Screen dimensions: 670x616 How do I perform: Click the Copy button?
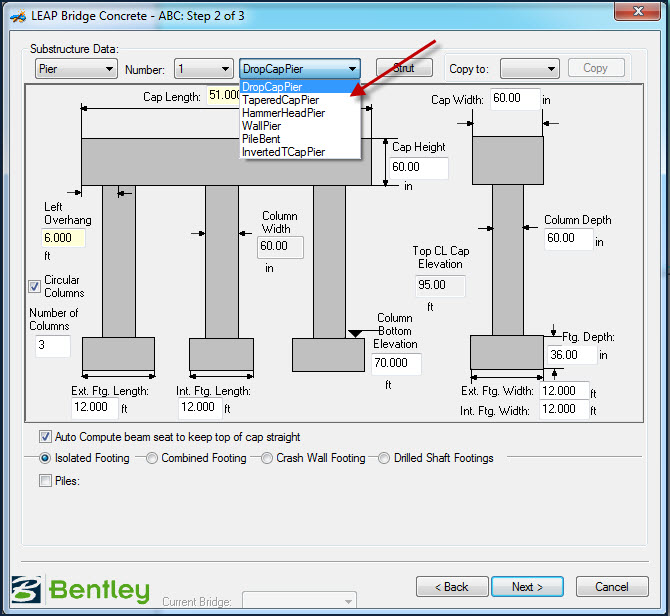click(596, 68)
